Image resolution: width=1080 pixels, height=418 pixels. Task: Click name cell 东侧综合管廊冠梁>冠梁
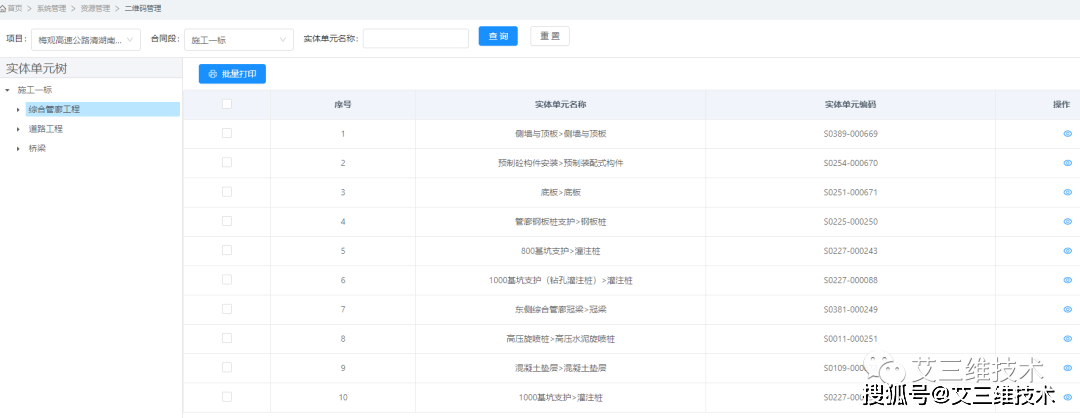pyautogui.click(x=561, y=309)
